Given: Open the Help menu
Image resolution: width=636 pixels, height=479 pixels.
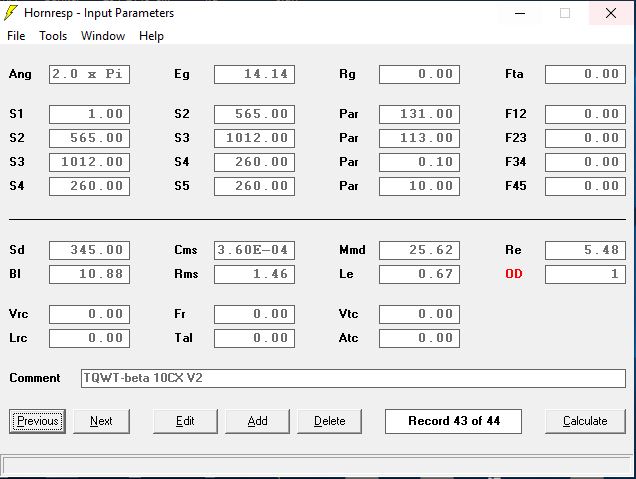Looking at the screenshot, I should pos(151,36).
